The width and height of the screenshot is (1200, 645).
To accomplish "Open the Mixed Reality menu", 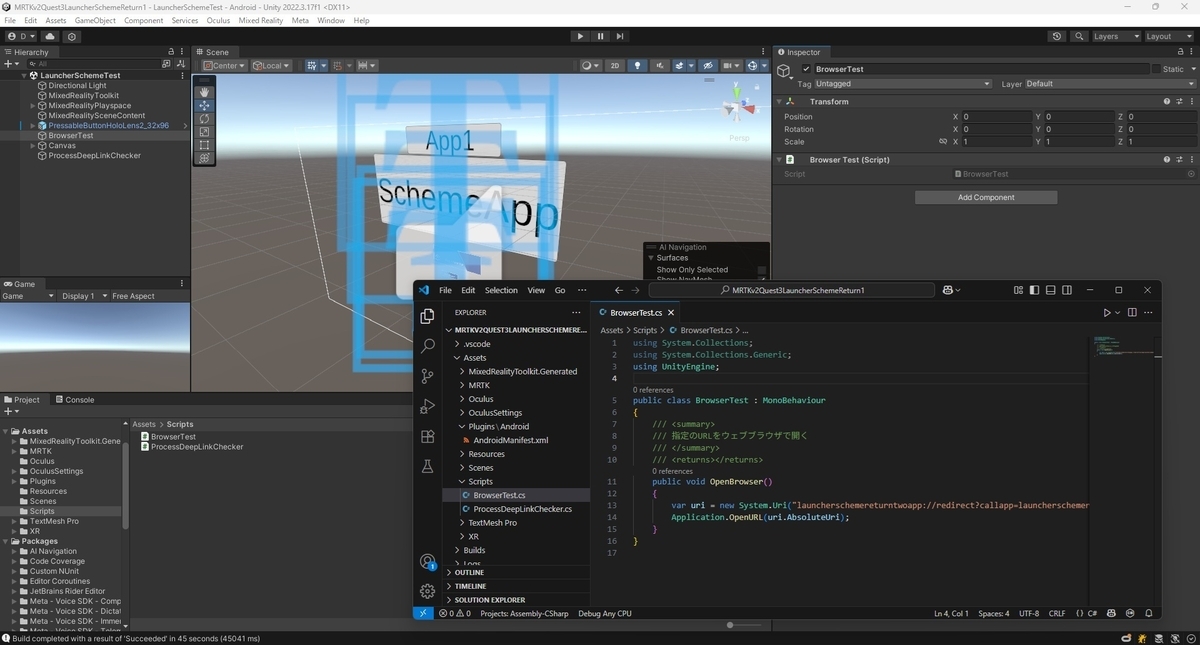I will [x=260, y=20].
